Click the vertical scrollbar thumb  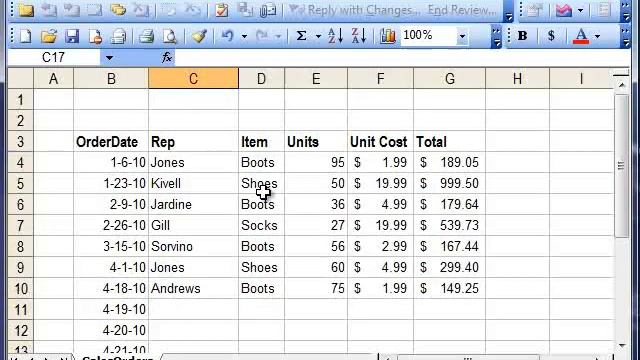622,166
